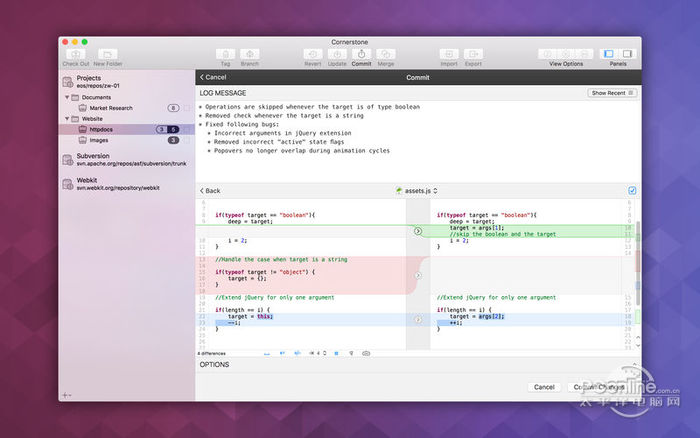
Task: Click the Website folder row
Action: (x=127, y=119)
